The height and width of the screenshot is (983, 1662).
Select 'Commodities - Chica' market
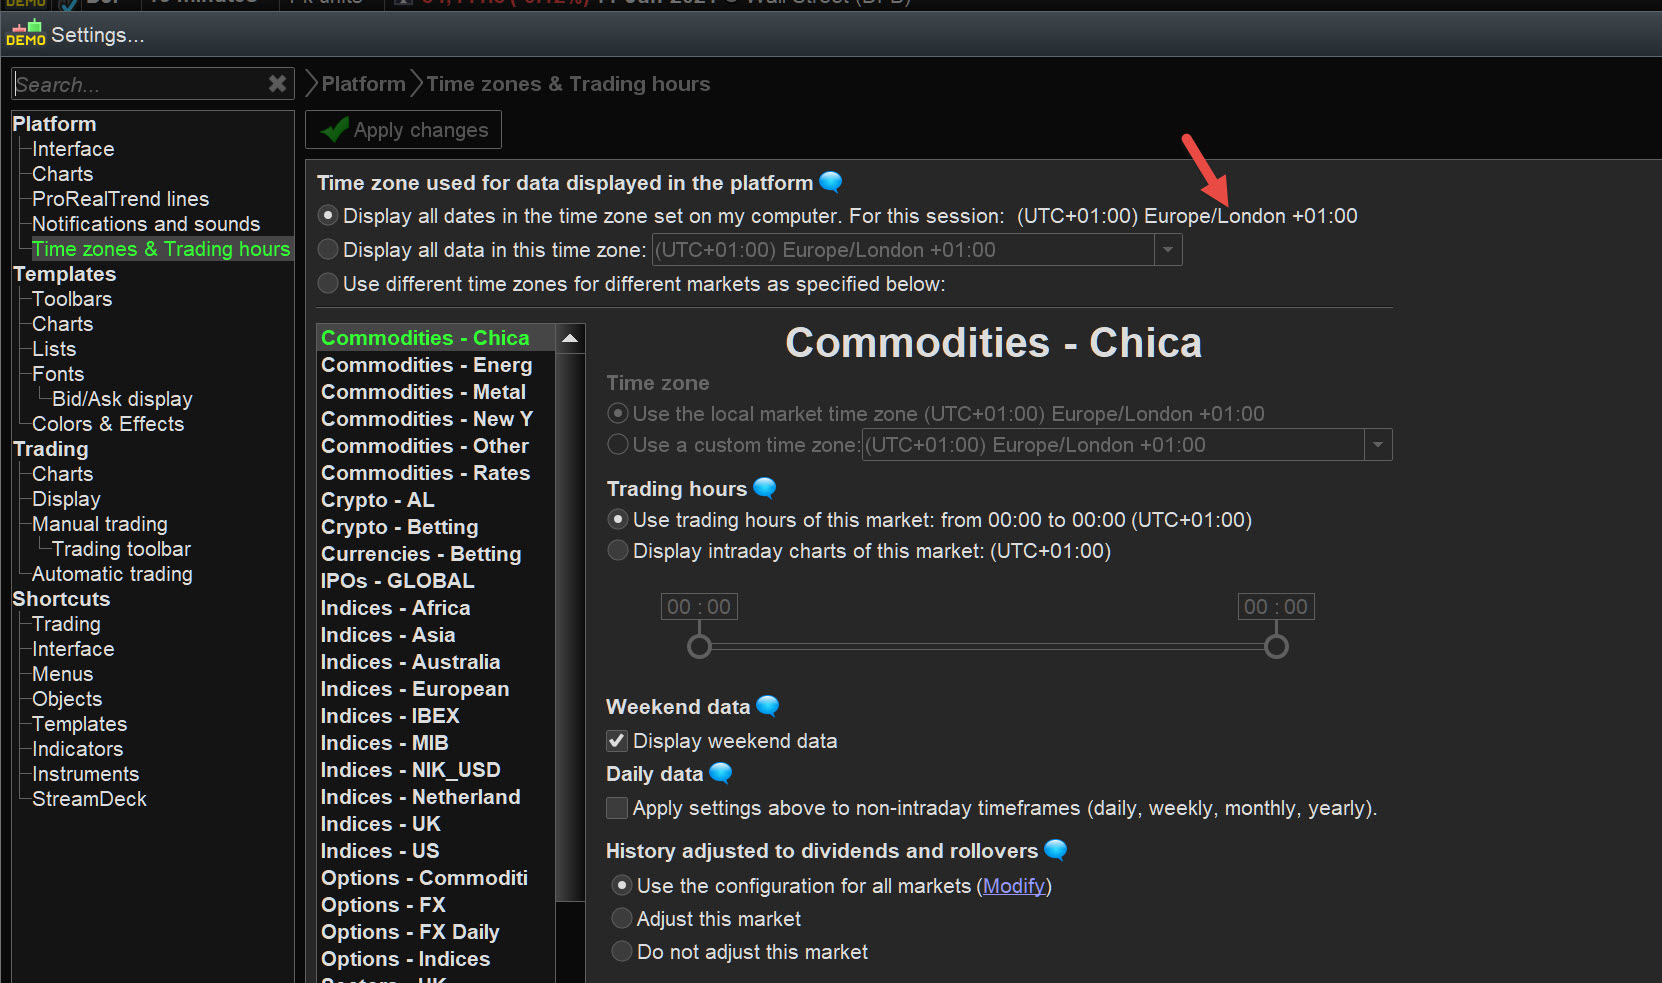(436, 338)
